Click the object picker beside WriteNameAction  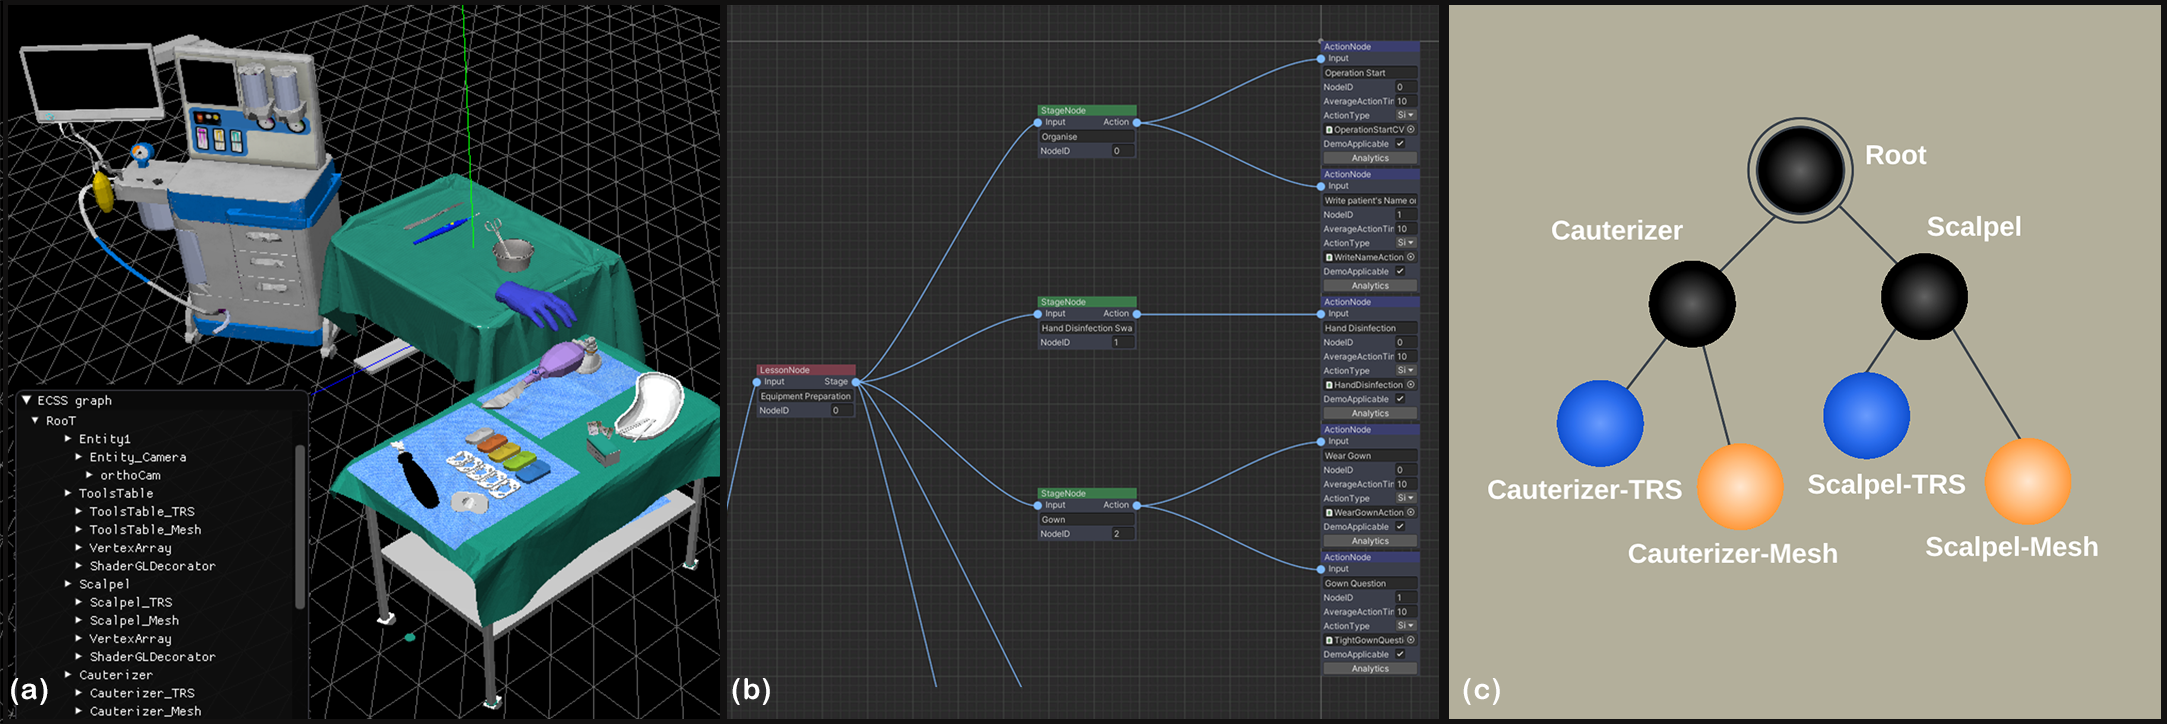click(1411, 257)
